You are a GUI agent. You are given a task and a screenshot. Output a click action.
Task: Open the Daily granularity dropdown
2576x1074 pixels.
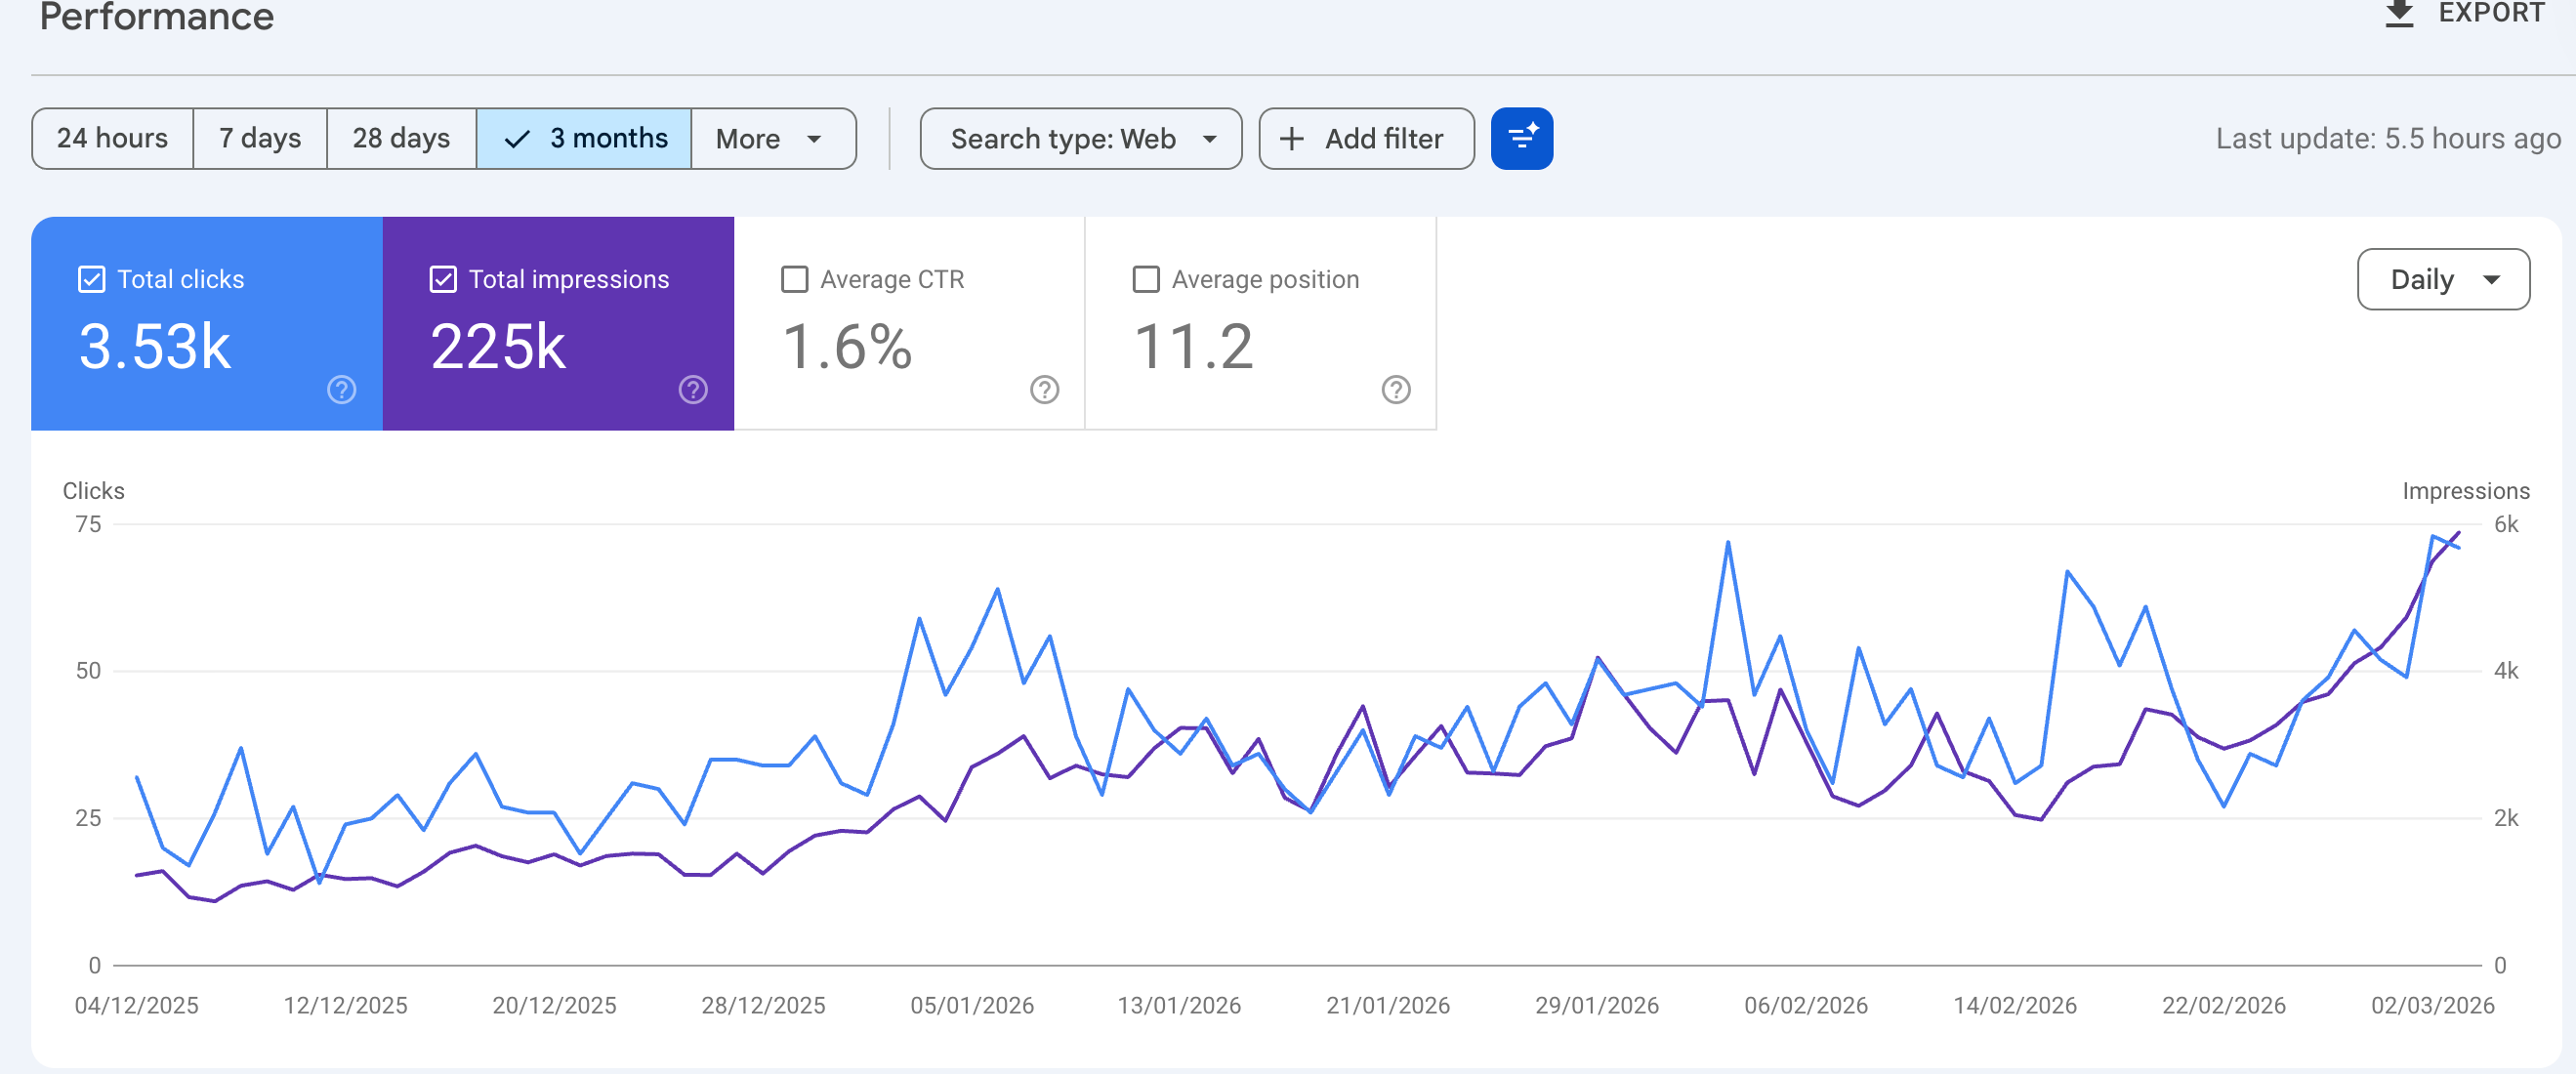point(2443,279)
